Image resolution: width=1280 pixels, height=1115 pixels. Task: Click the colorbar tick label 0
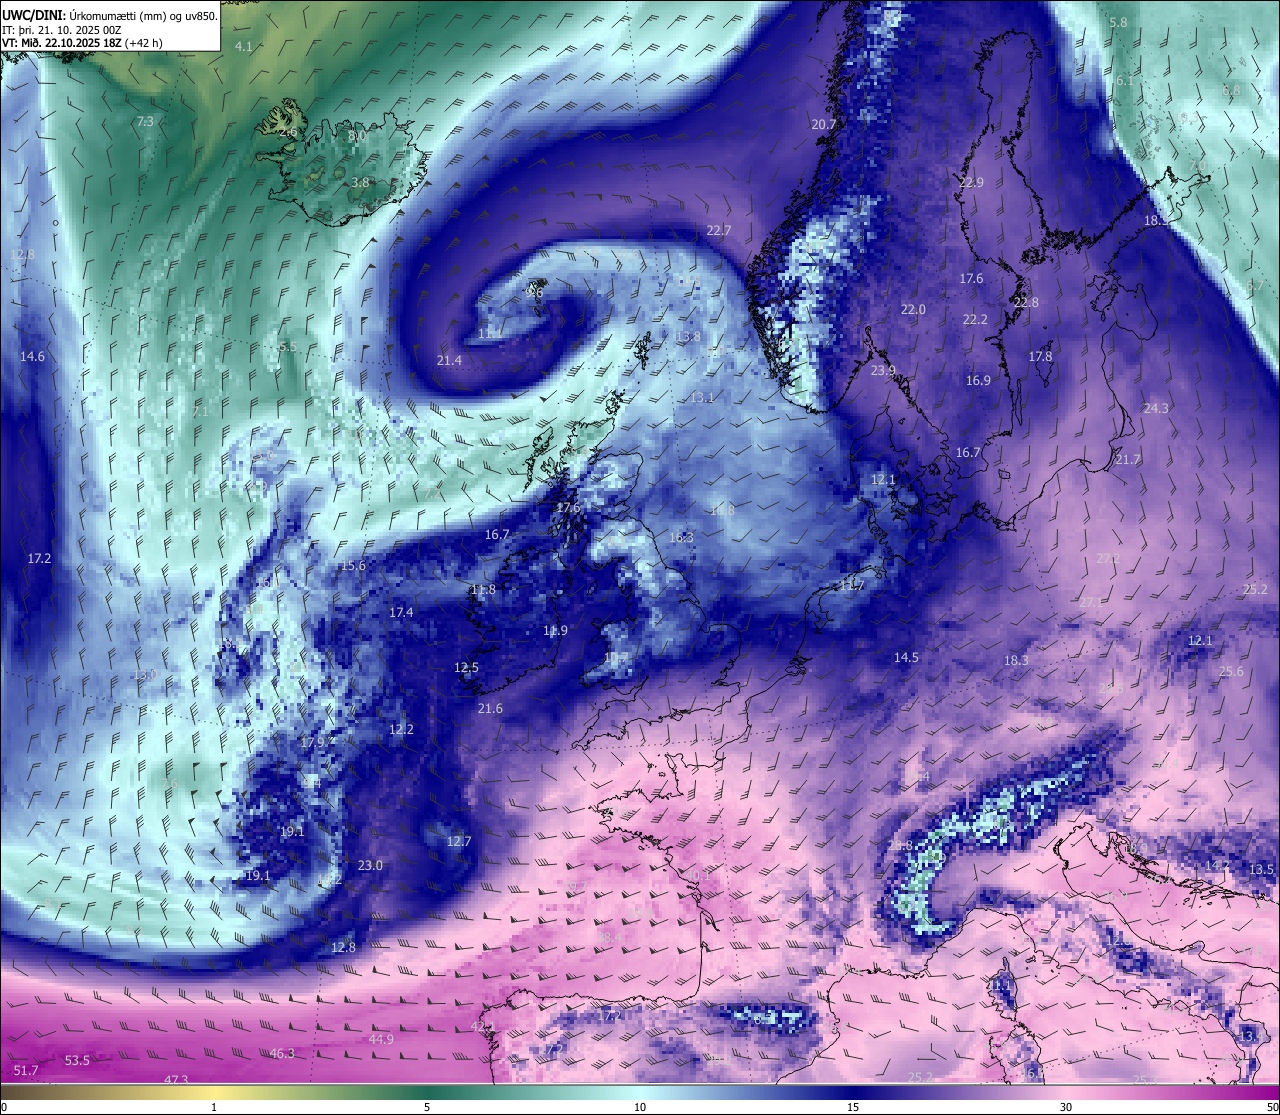point(4,1107)
